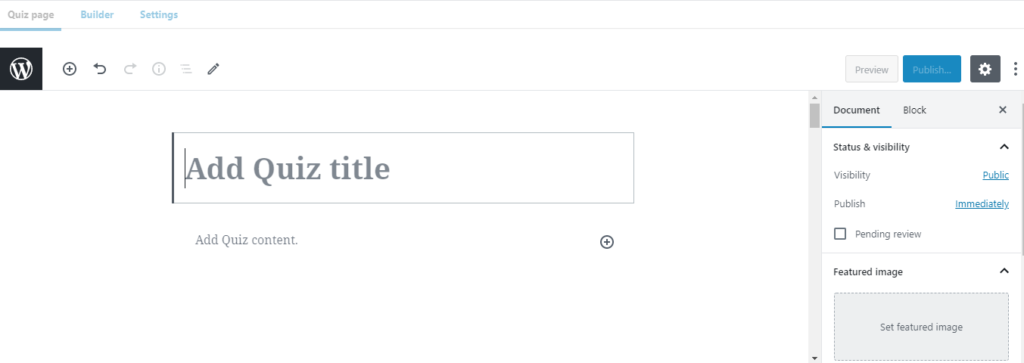Undo the last change

click(x=99, y=69)
